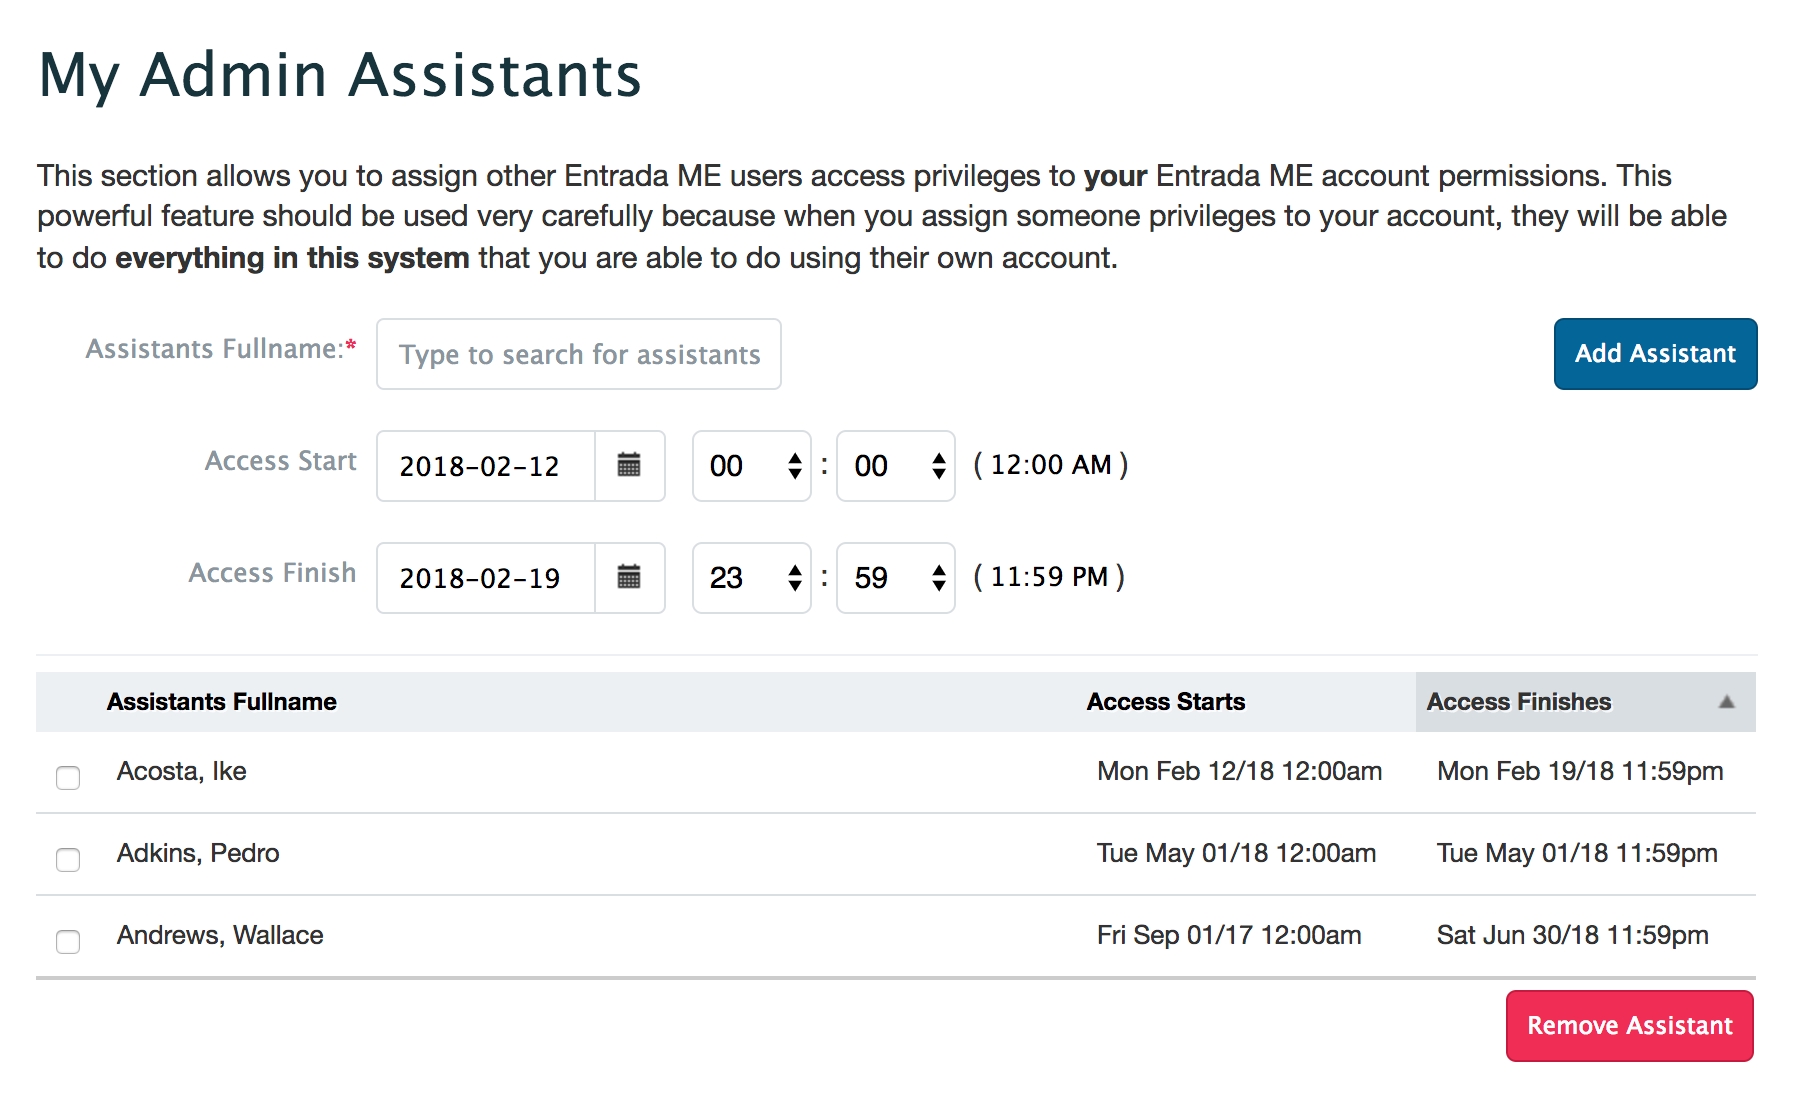Image resolution: width=1794 pixels, height=1114 pixels.
Task: Tick the checkbox for Acosta, Ike
Action: (x=68, y=778)
